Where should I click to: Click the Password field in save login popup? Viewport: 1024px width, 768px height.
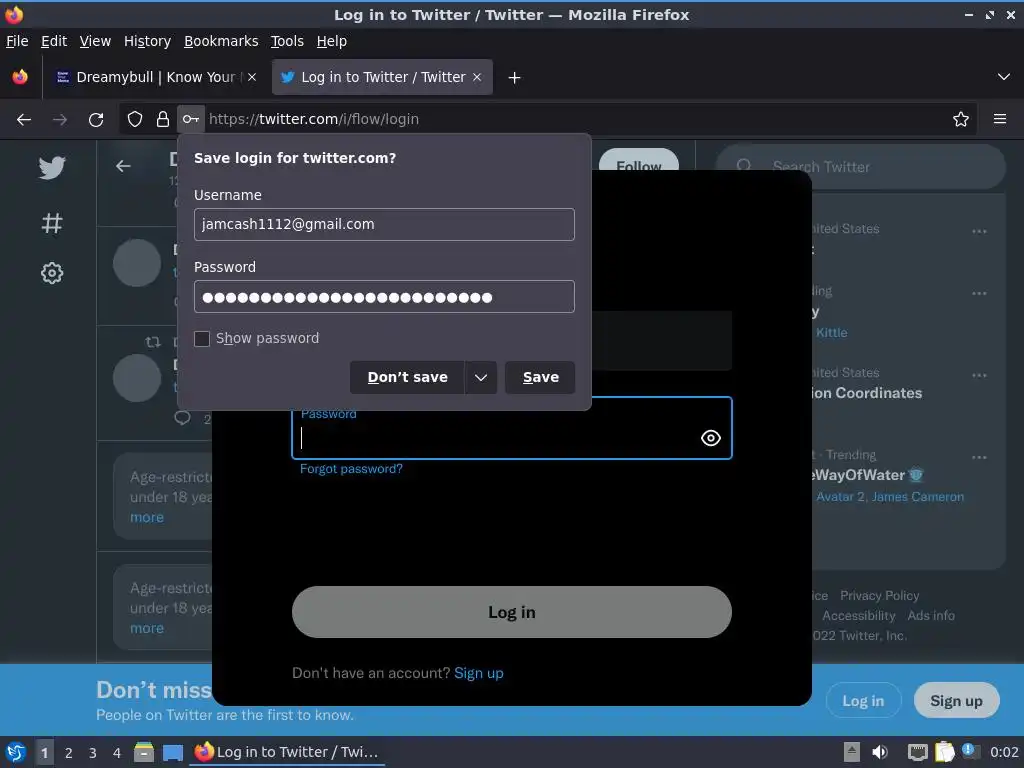(x=384, y=297)
